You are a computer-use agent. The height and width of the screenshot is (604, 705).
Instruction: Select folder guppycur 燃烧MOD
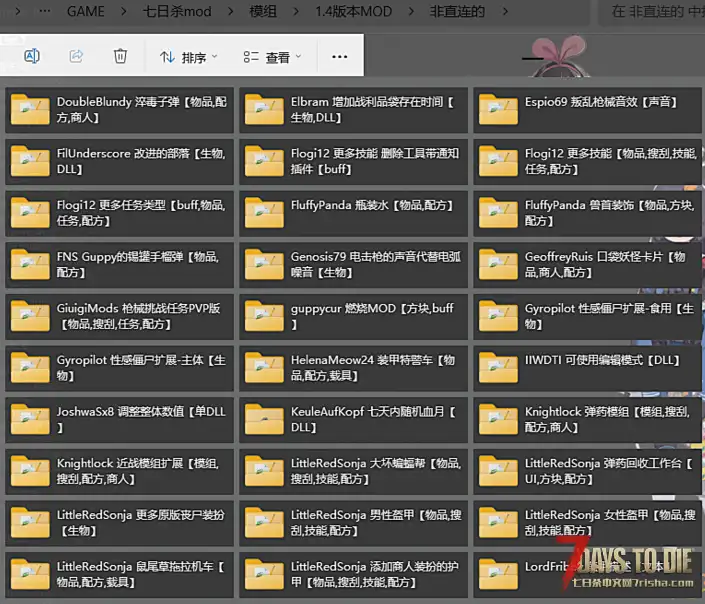click(x=353, y=316)
